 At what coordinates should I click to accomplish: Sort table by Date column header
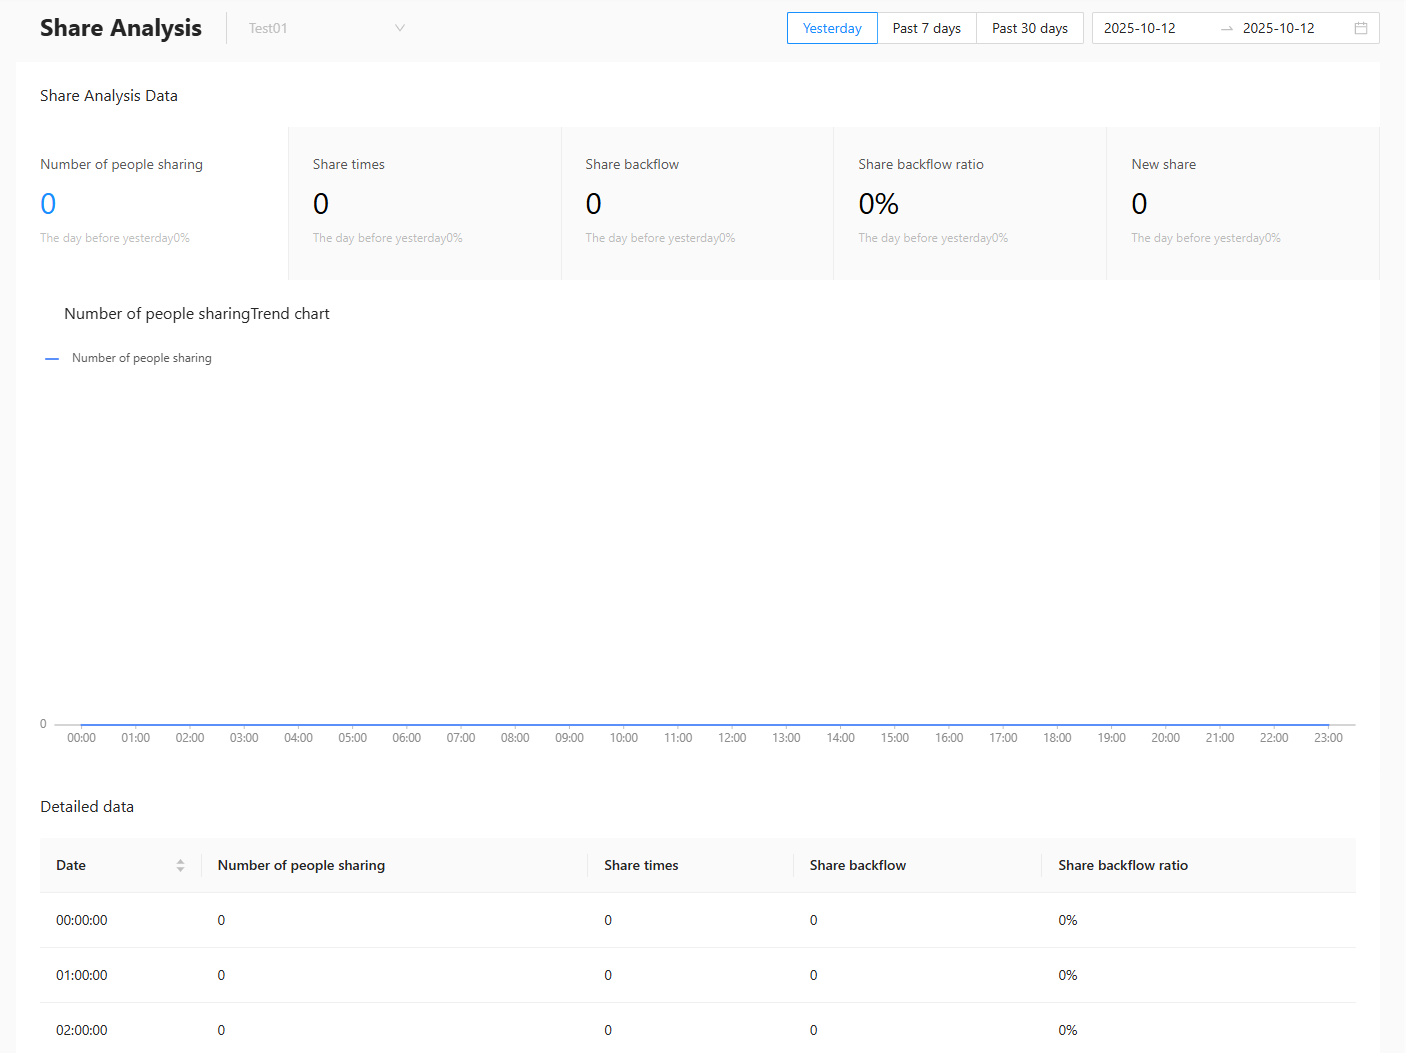tap(71, 866)
